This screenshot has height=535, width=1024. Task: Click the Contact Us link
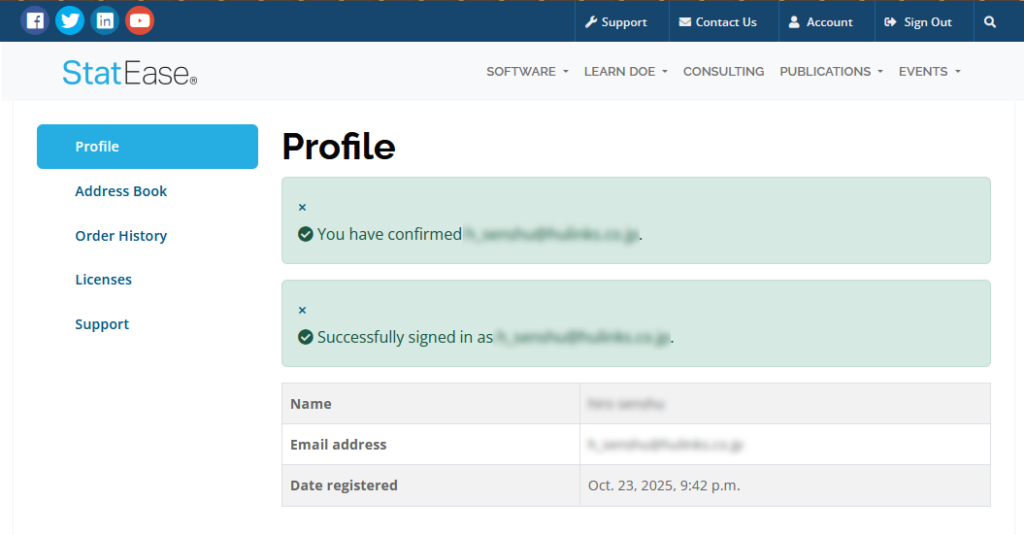point(718,22)
